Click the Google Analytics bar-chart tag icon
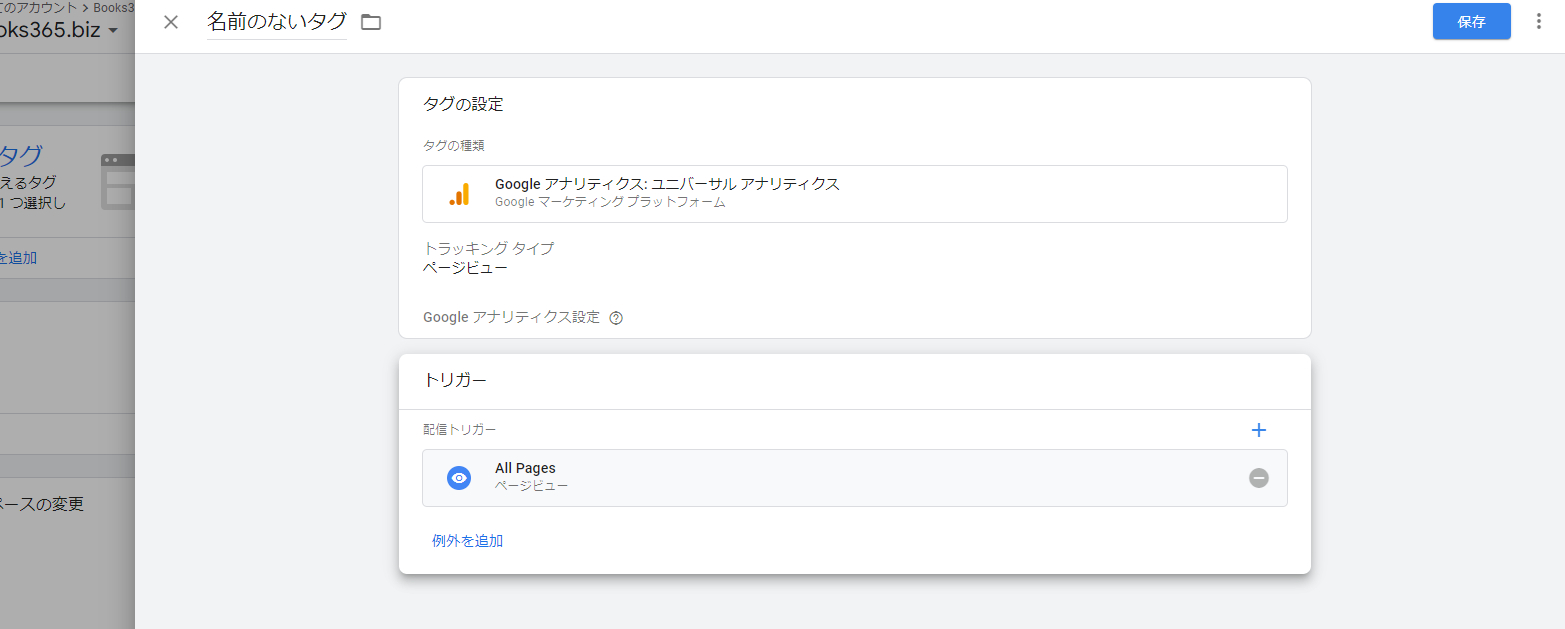 [x=461, y=192]
